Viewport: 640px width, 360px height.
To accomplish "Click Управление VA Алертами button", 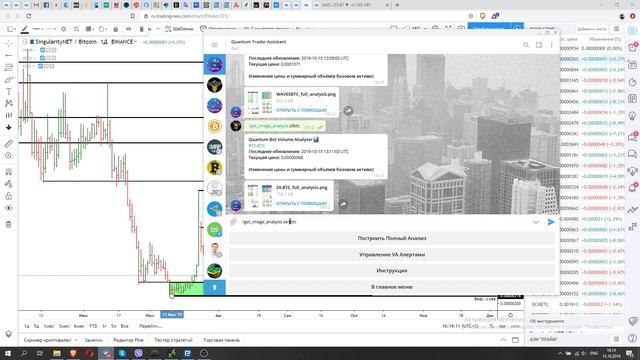I will click(392, 255).
